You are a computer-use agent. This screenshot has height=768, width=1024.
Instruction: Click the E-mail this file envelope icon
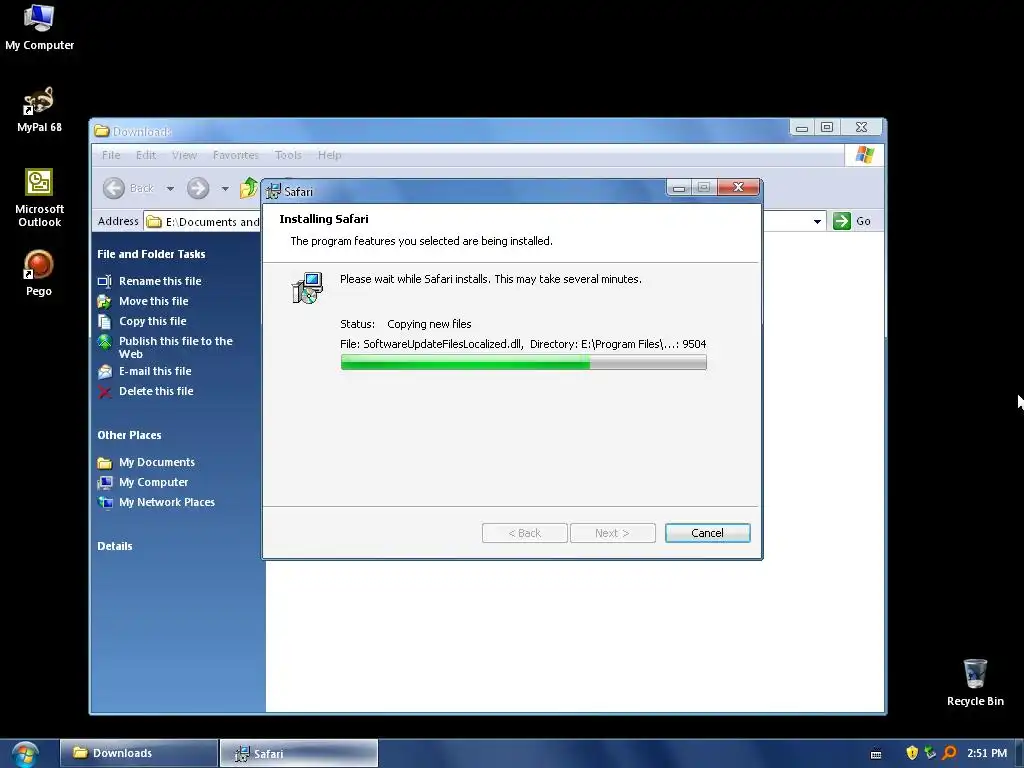click(104, 372)
